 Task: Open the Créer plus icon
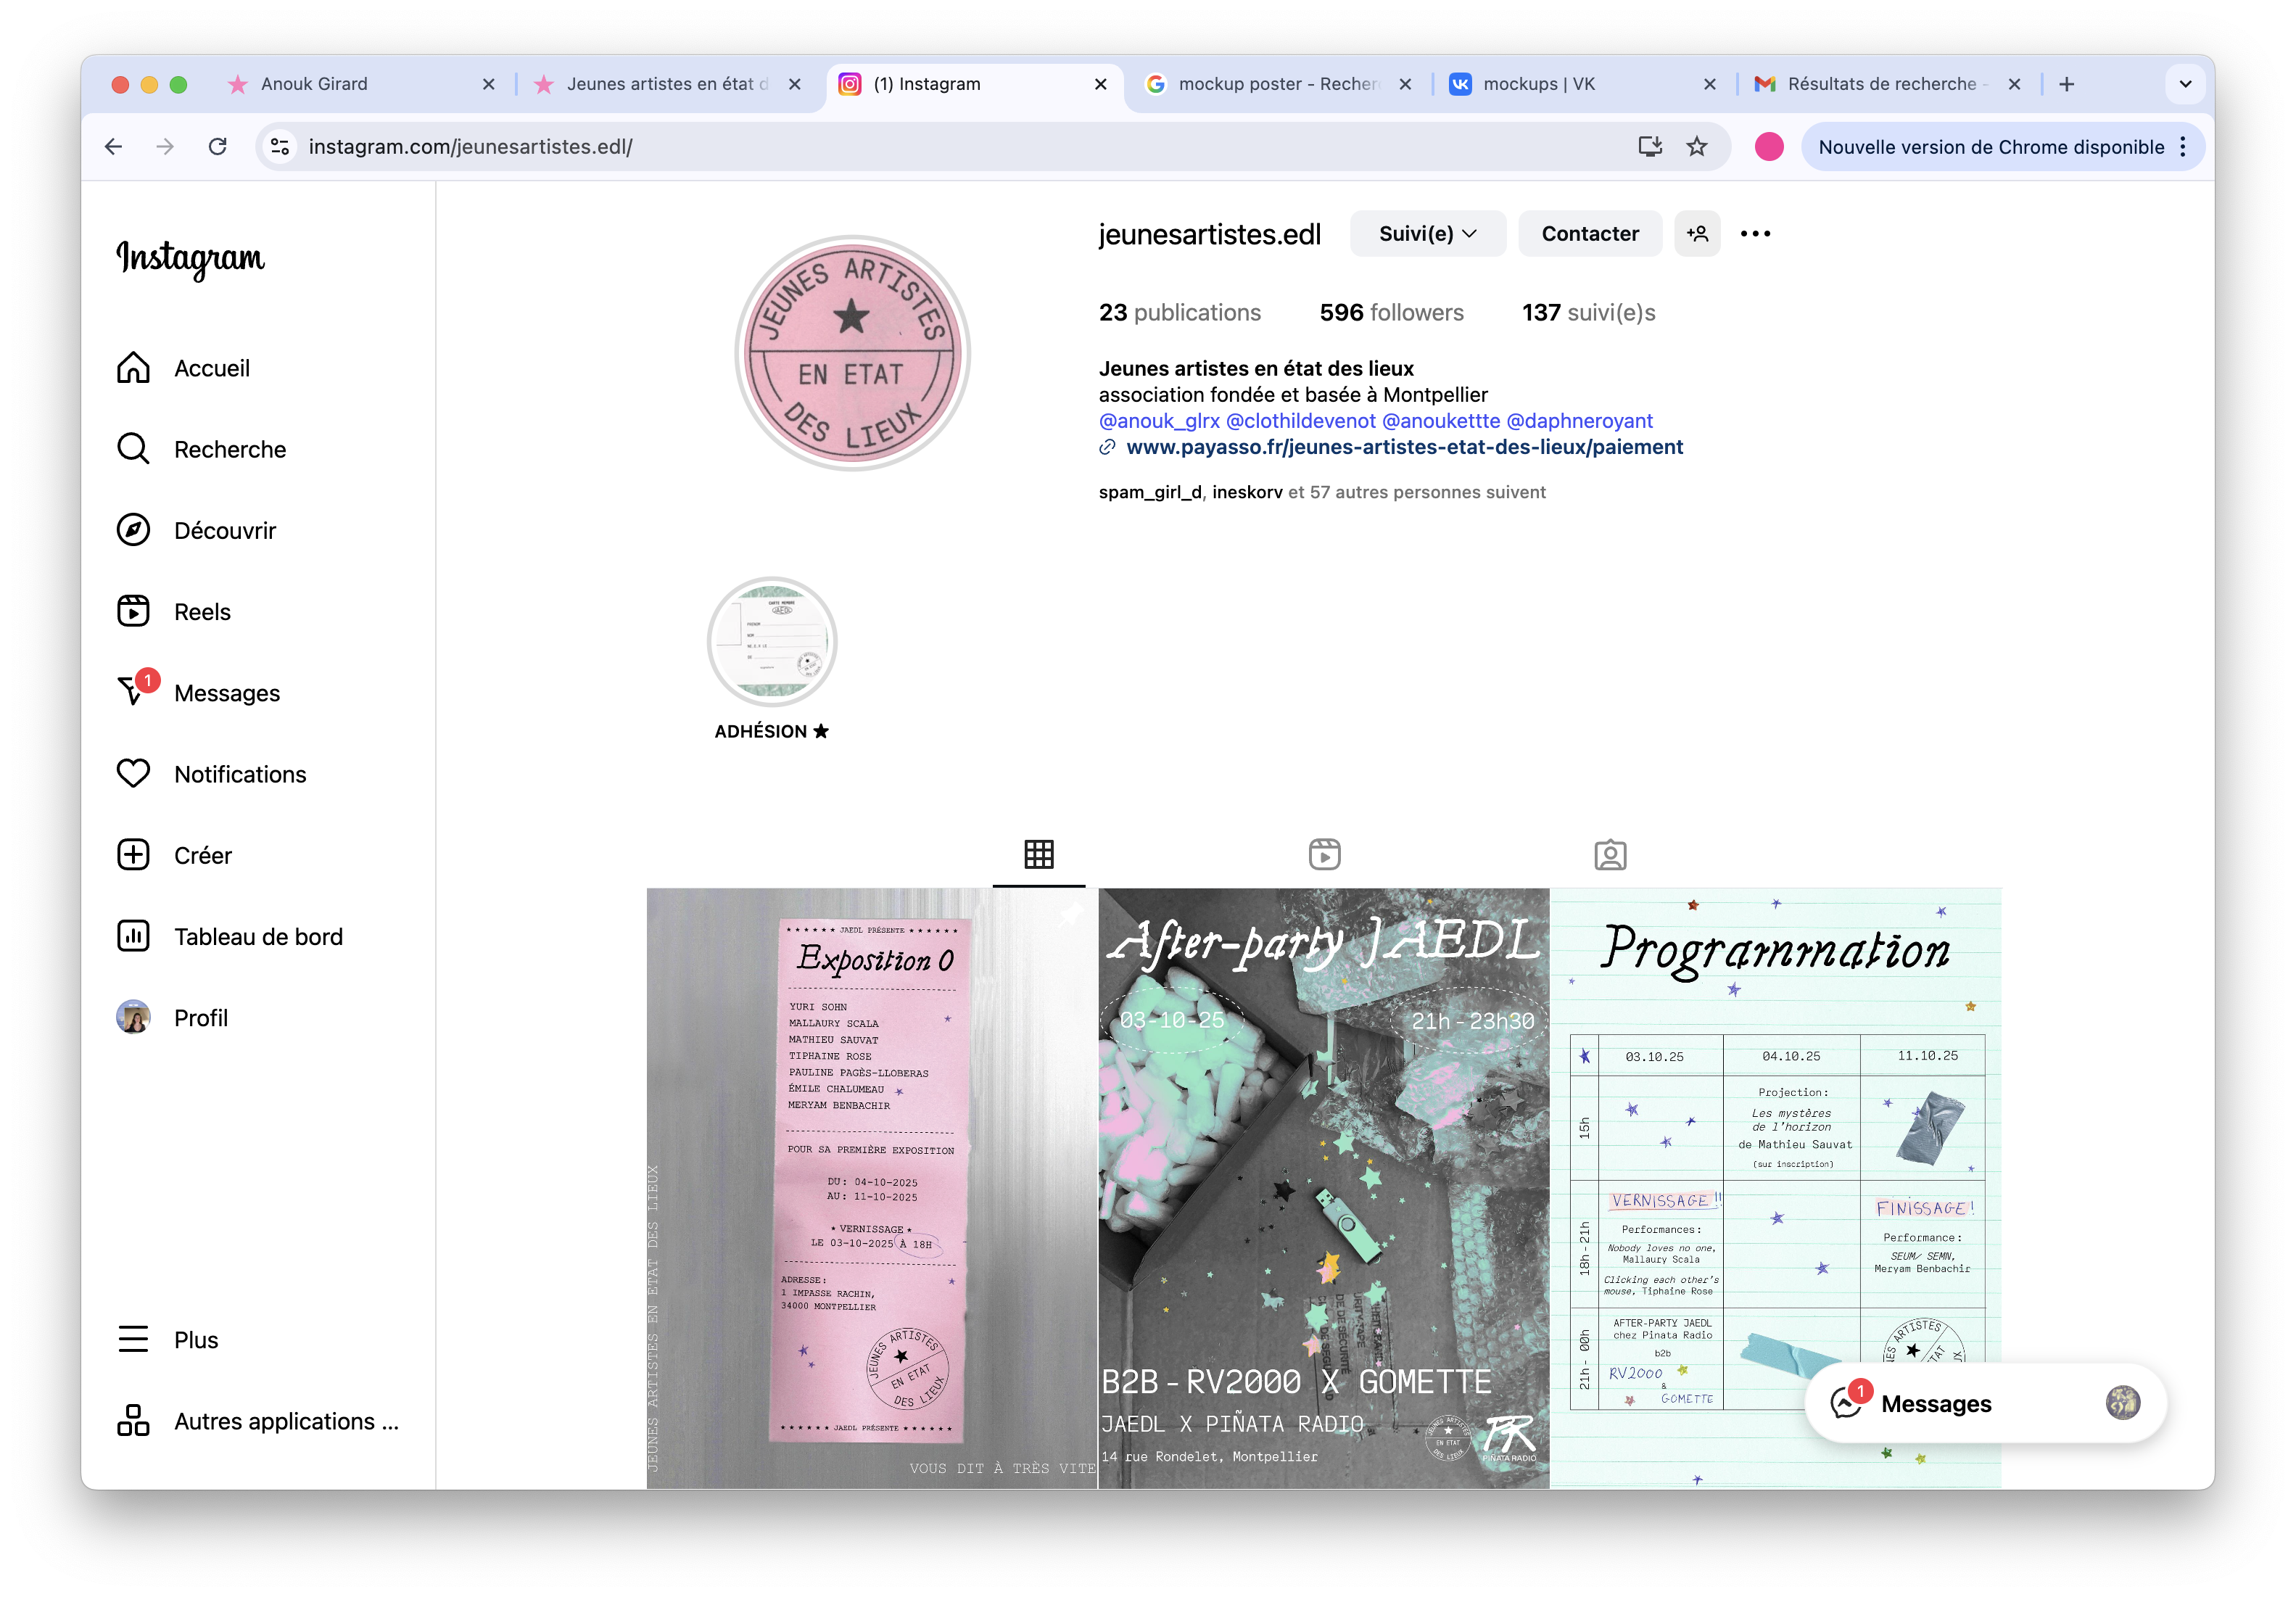coord(133,855)
